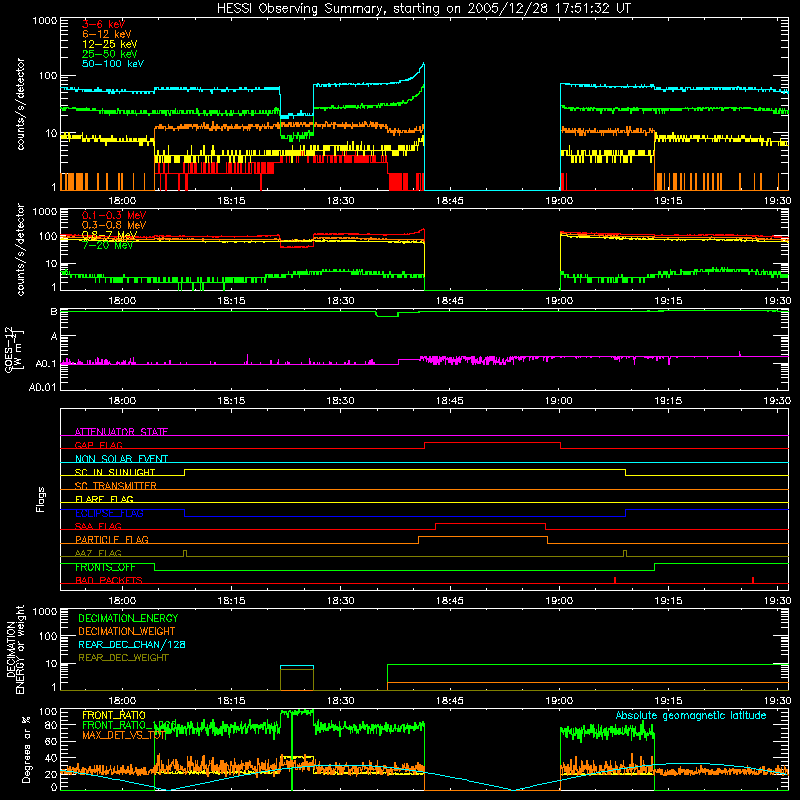Select the red BAD_PACKETS label
This screenshot has width=800, height=800.
coord(109,580)
